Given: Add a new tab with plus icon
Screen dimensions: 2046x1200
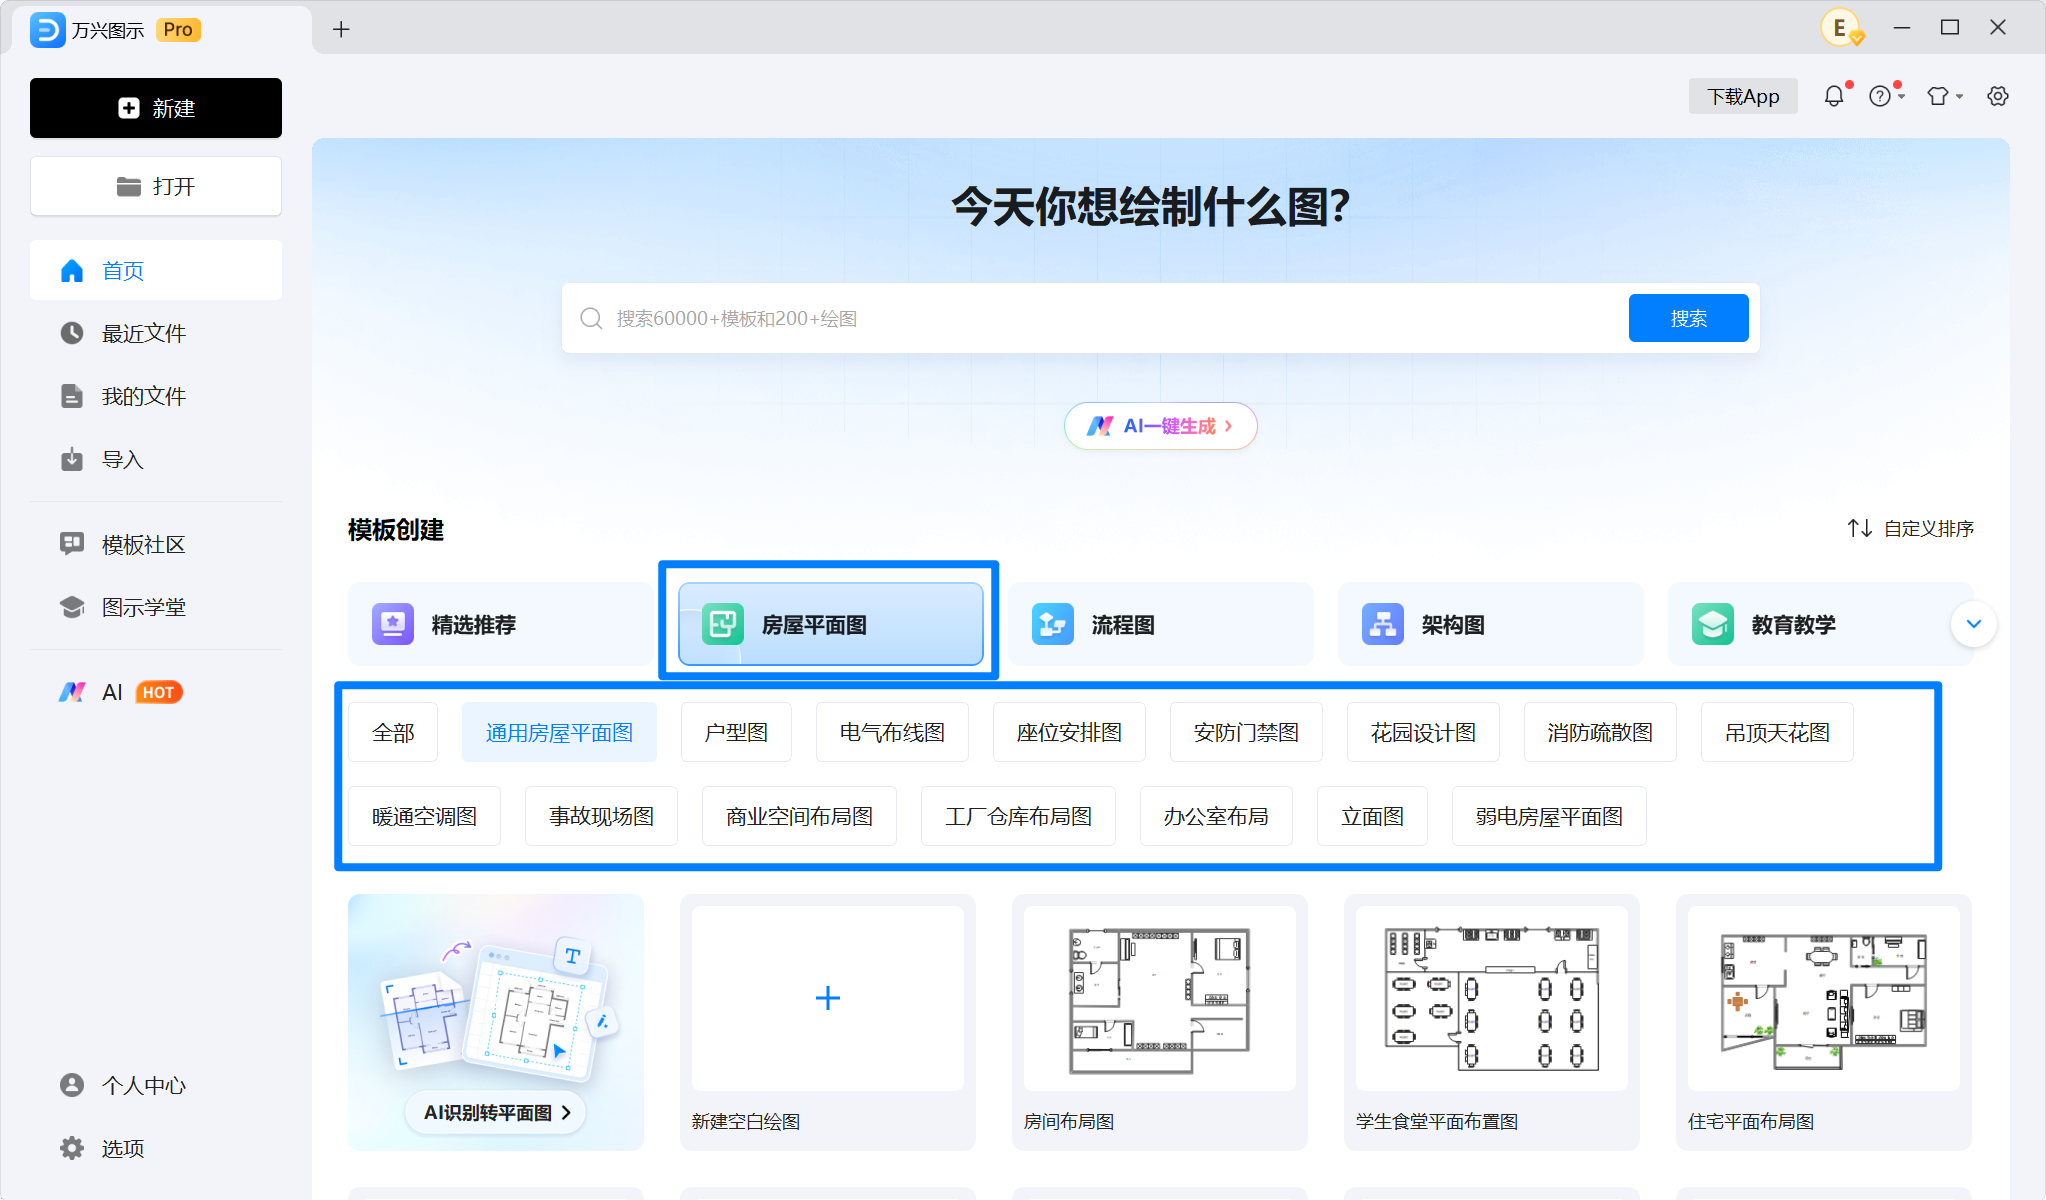Looking at the screenshot, I should pyautogui.click(x=341, y=29).
